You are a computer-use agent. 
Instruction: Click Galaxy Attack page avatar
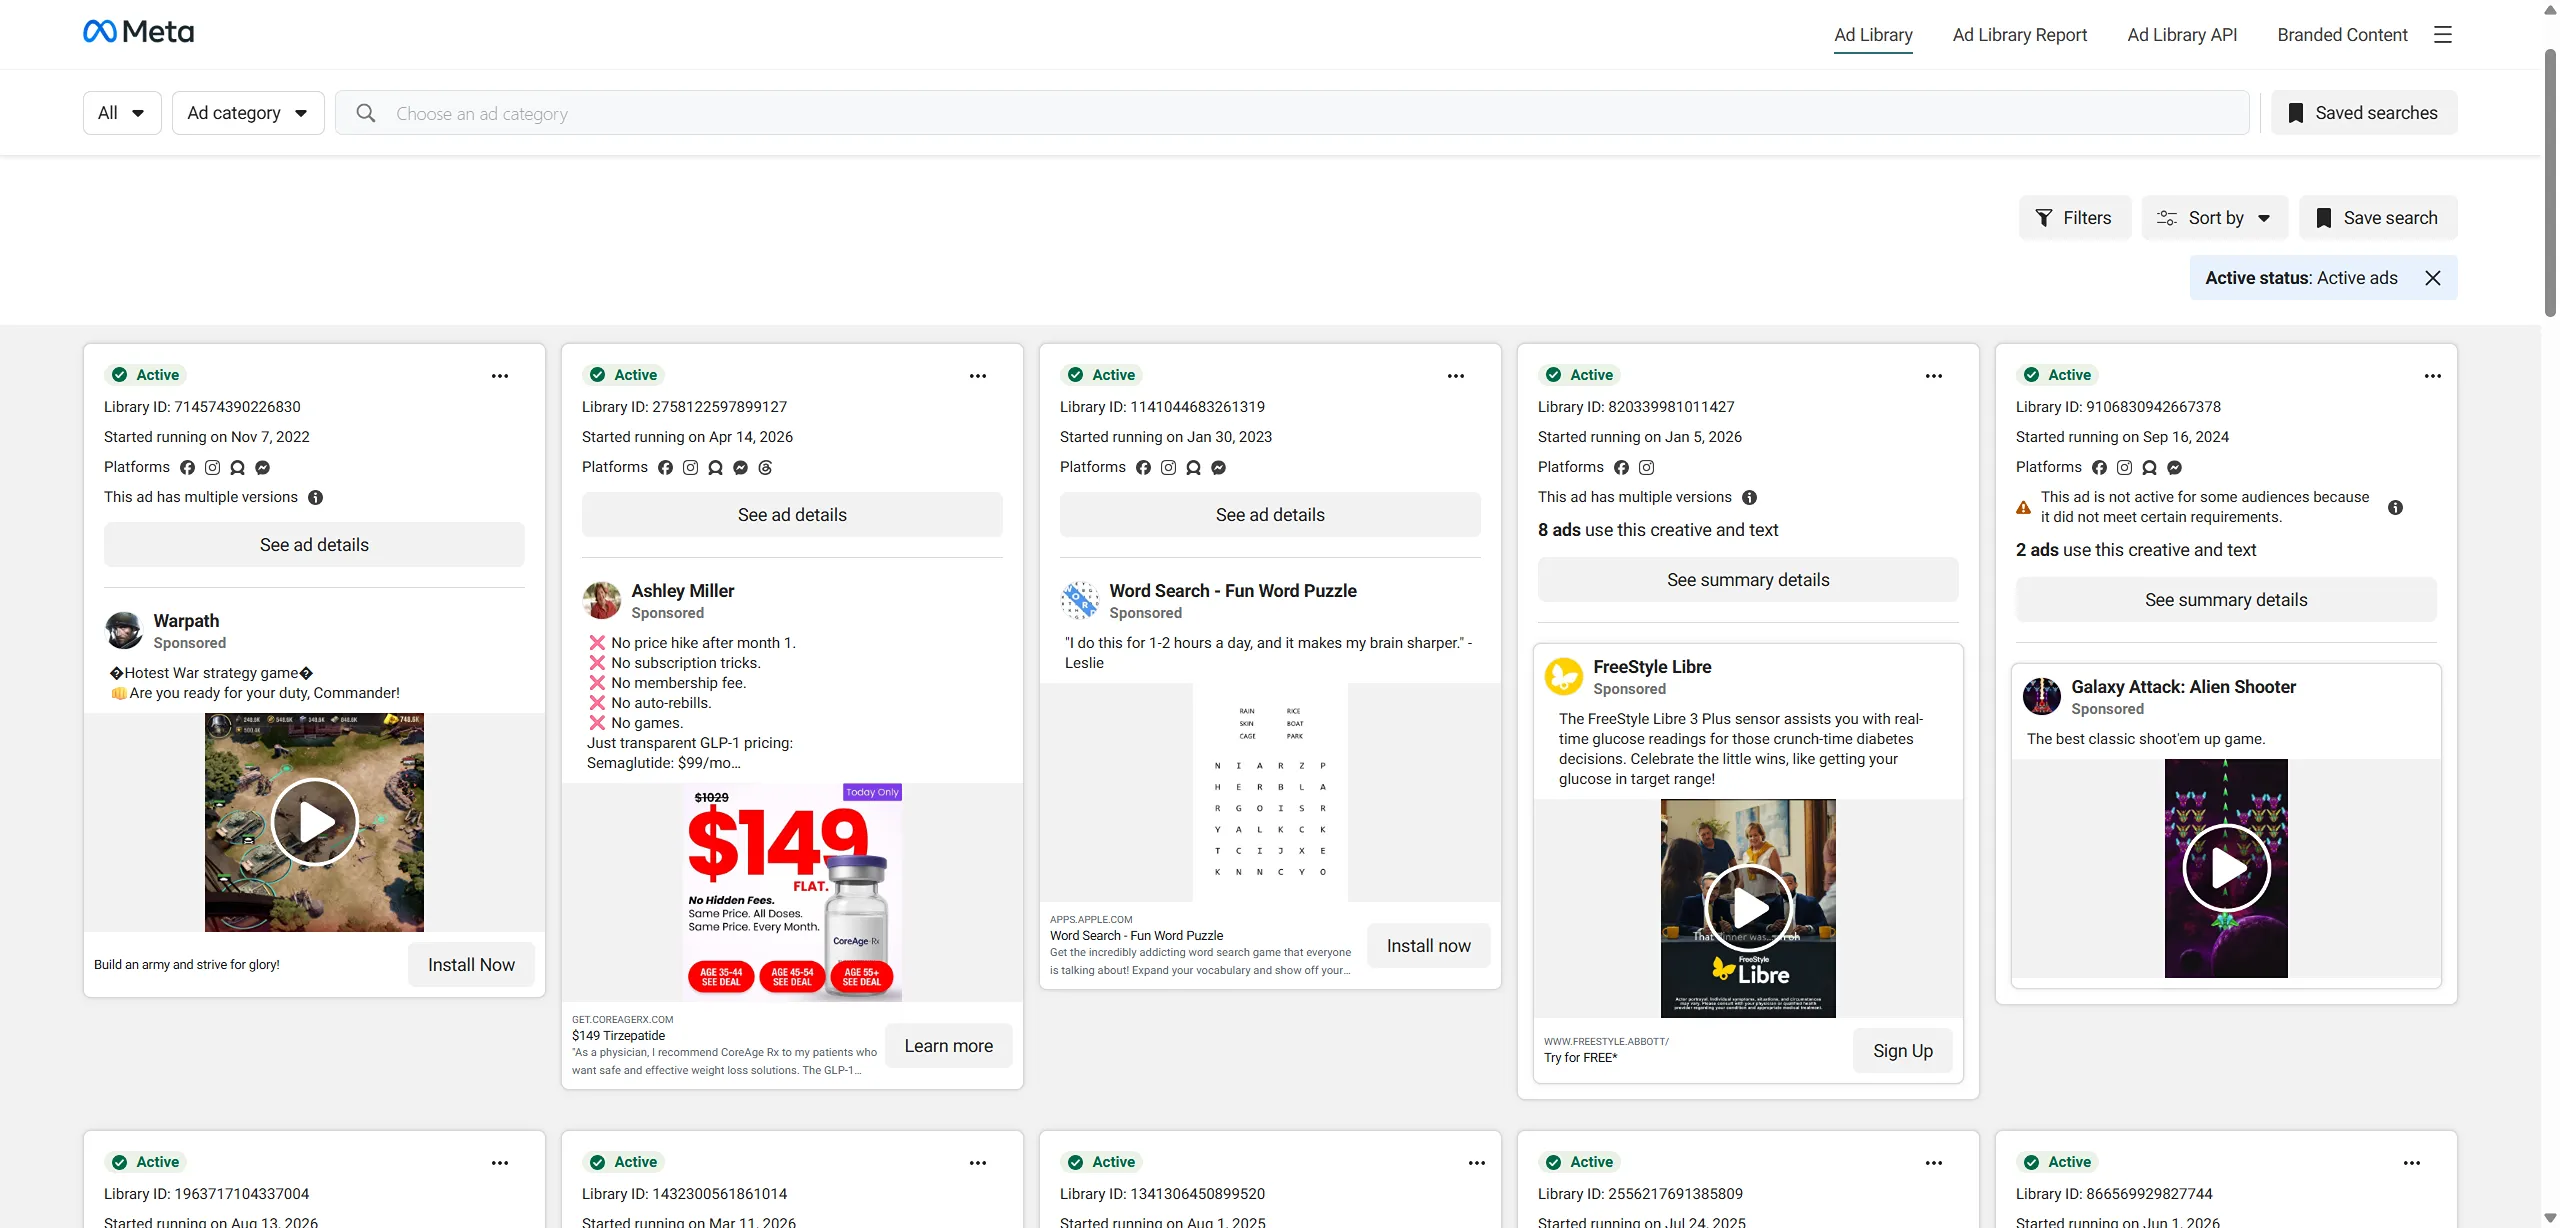coord(2042,697)
